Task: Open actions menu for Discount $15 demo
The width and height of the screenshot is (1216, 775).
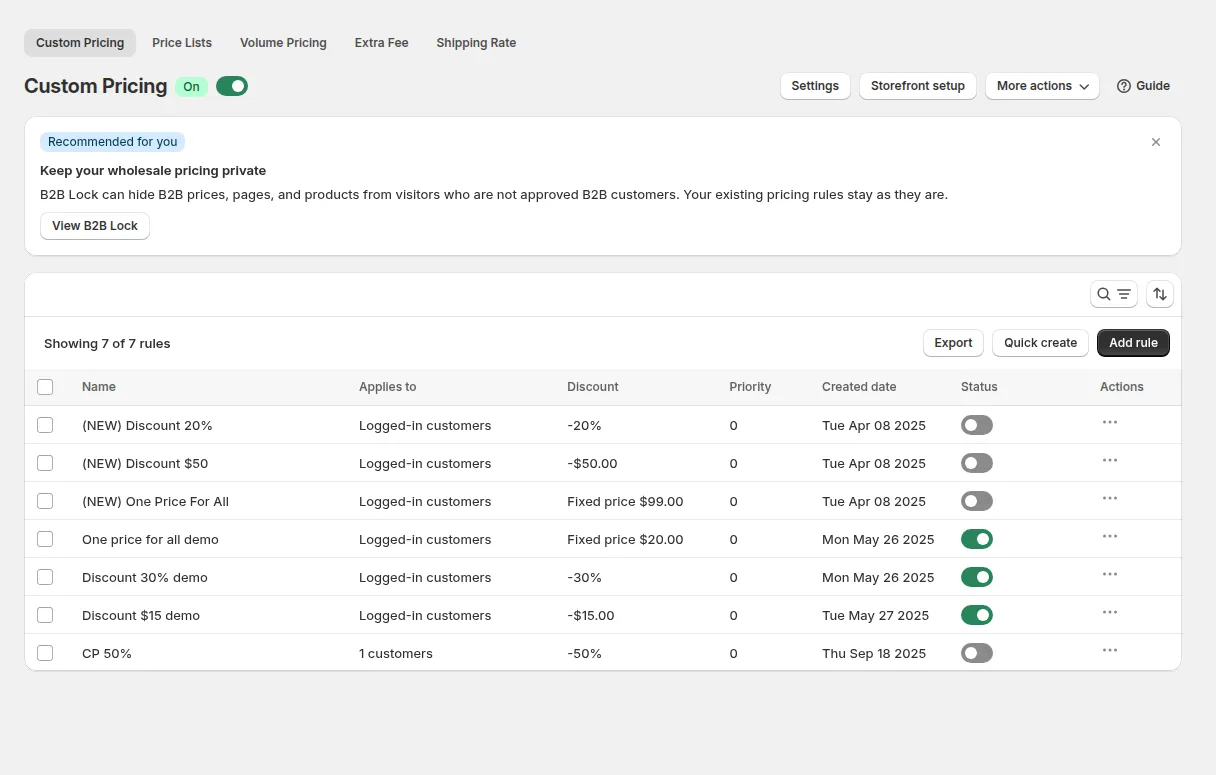Action: click(1110, 613)
